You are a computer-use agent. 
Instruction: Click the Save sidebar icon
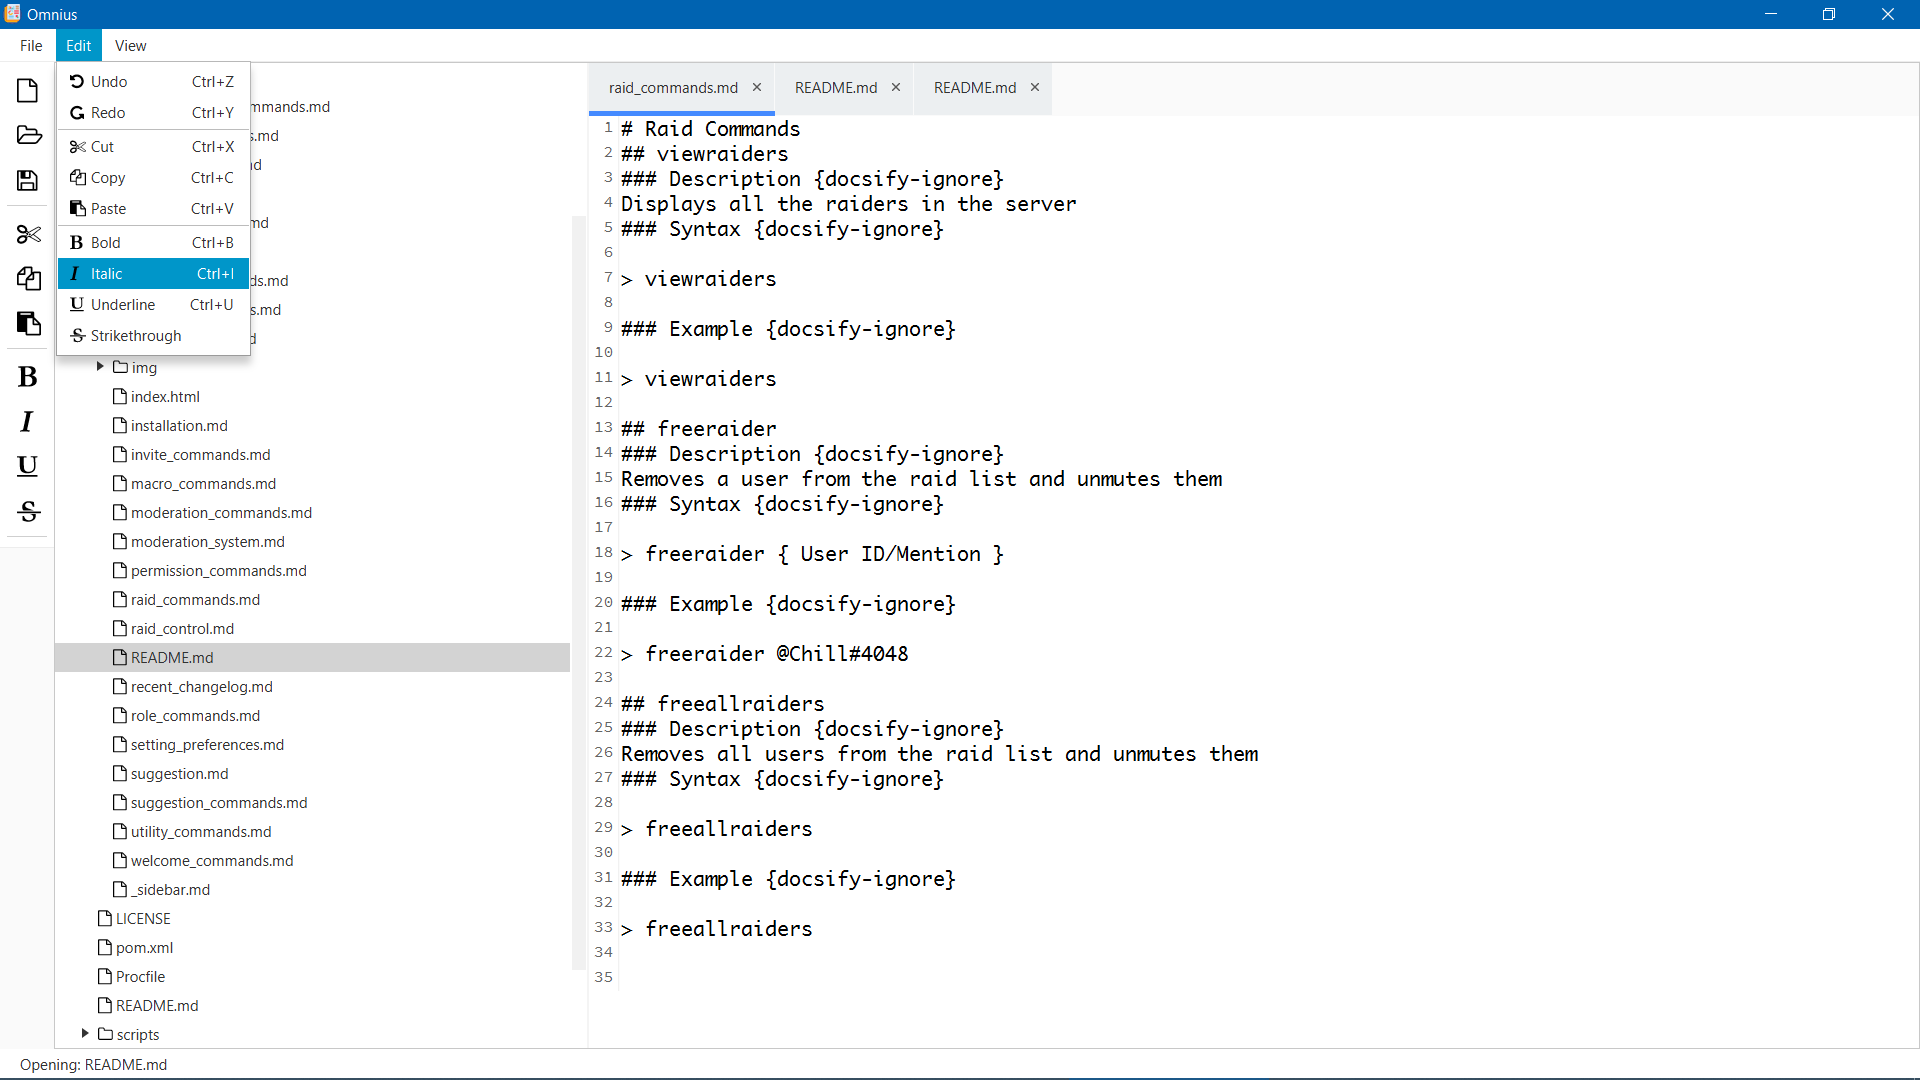click(28, 180)
